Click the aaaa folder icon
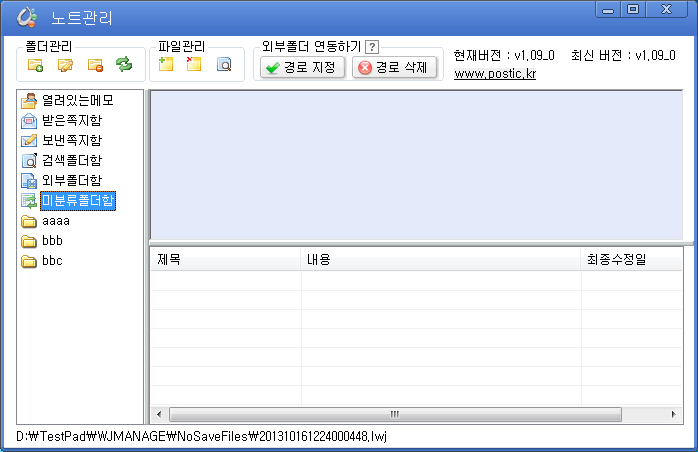The height and width of the screenshot is (452, 698). [29, 221]
